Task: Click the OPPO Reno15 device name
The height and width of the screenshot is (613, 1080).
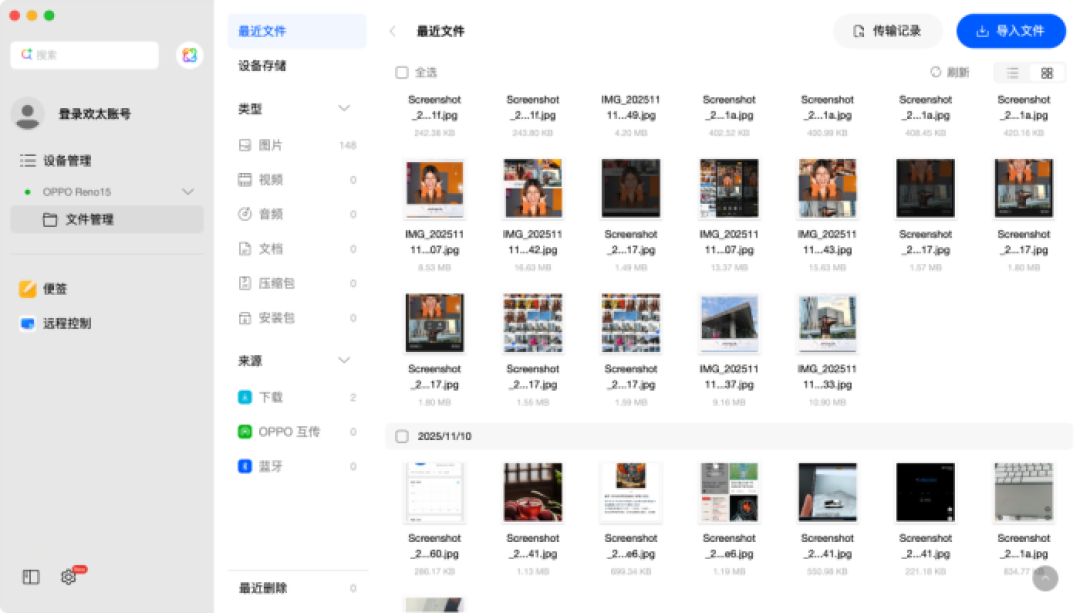Action: click(76, 192)
